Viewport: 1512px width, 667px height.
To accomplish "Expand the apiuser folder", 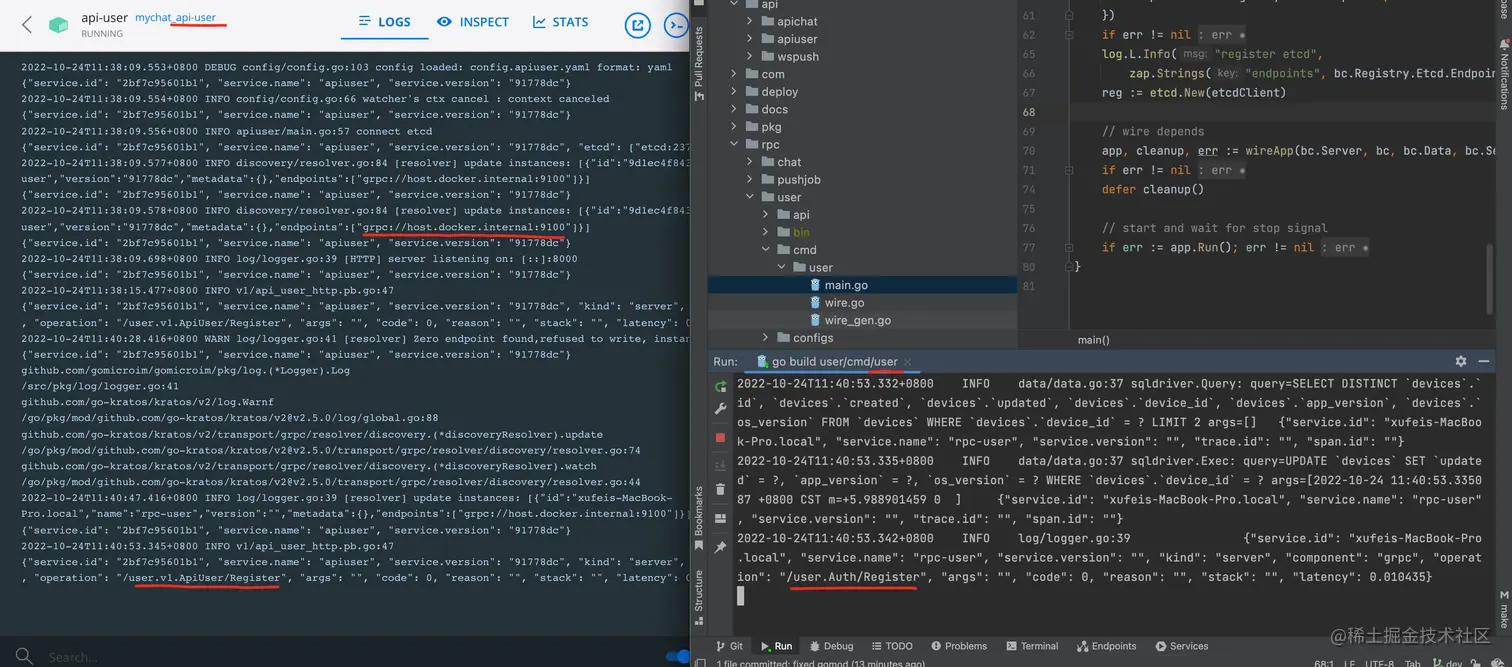I will coord(750,39).
